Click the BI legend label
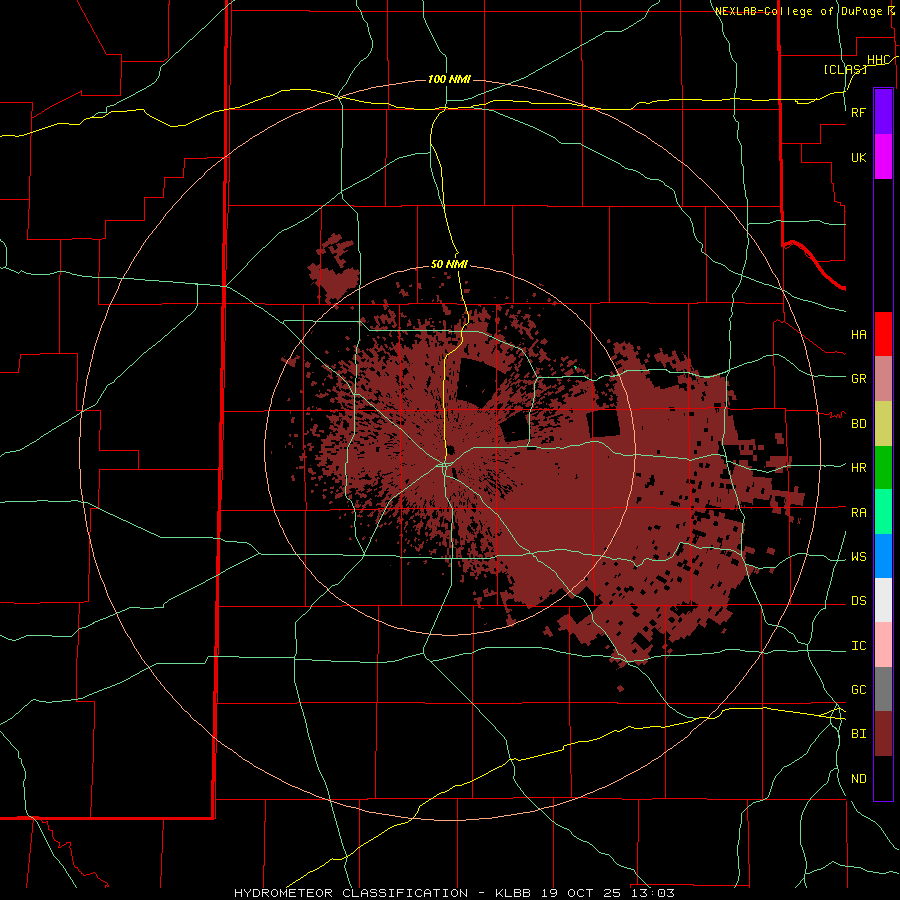This screenshot has height=900, width=900. click(858, 734)
